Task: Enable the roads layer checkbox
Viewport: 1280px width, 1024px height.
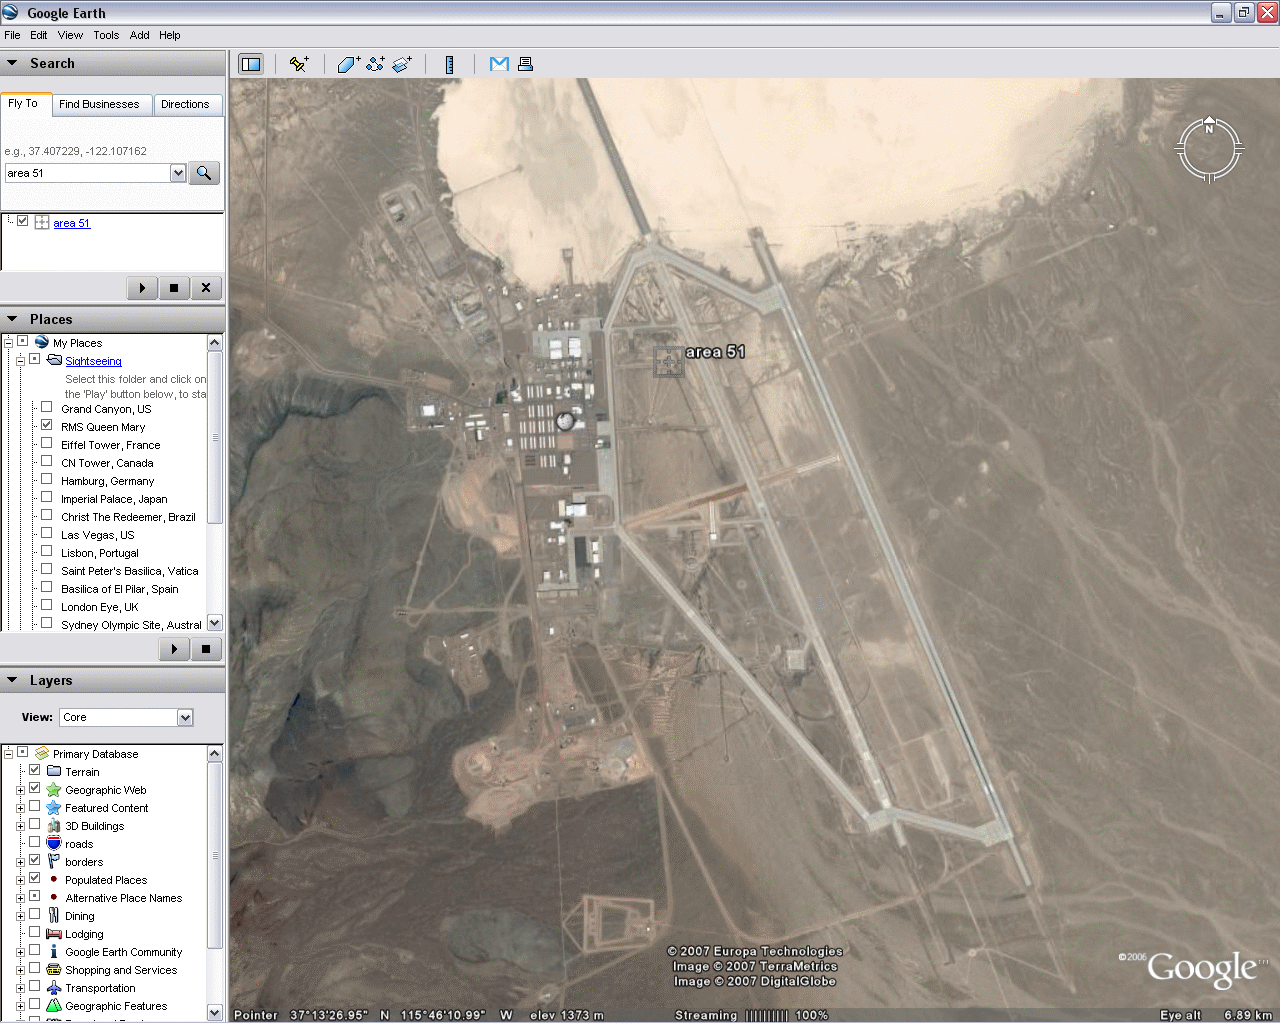Action: (35, 843)
